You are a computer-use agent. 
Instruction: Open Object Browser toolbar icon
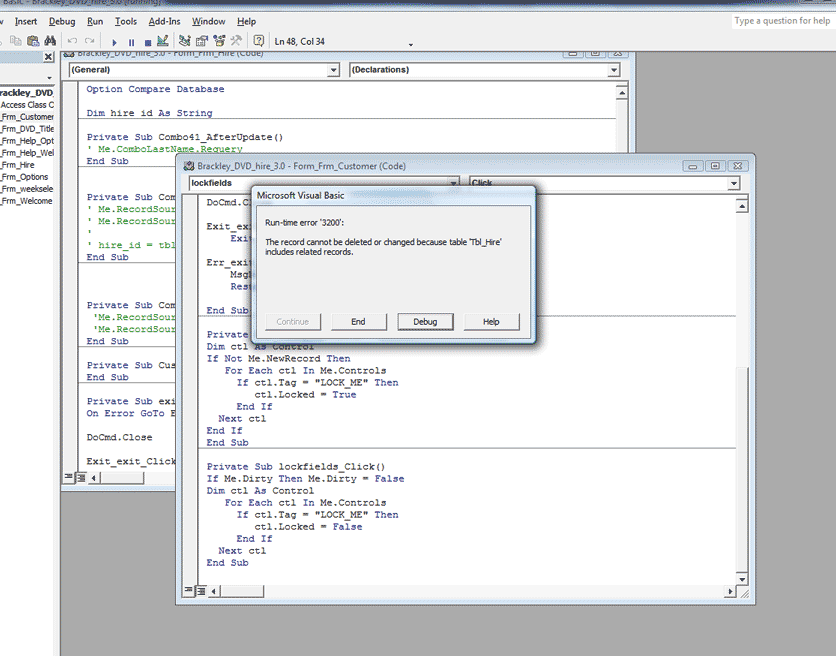(x=219, y=42)
